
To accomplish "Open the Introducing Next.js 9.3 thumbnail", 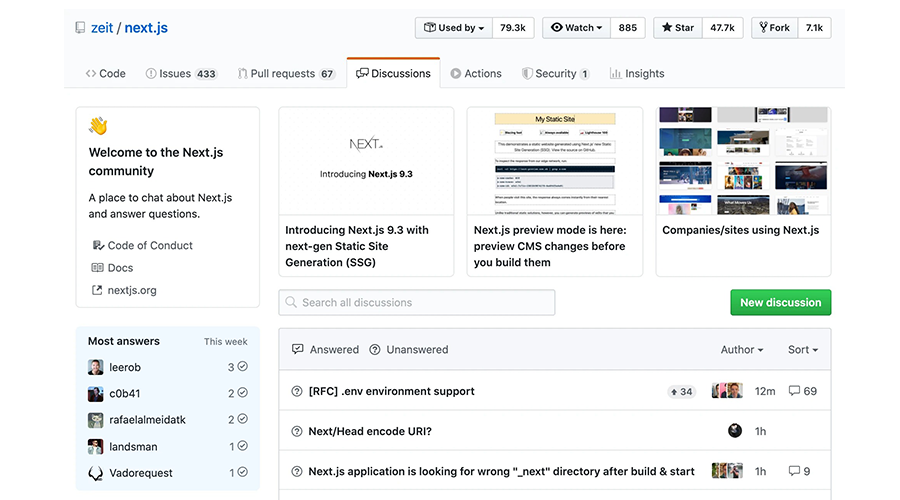I will 366,161.
